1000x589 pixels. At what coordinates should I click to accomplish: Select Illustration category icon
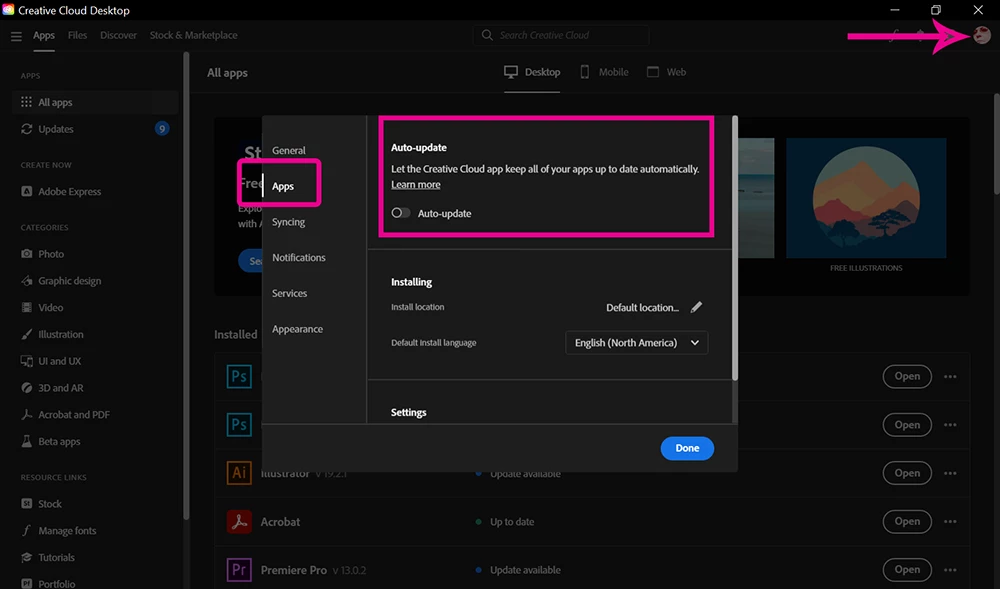click(27, 334)
